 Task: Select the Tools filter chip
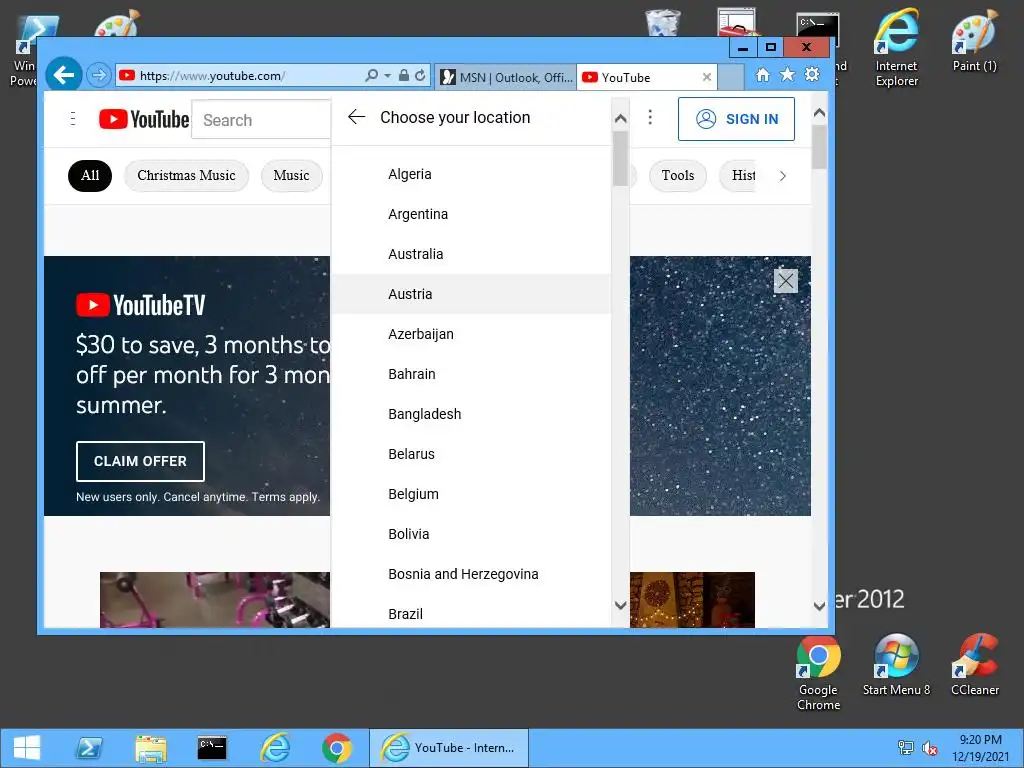click(678, 176)
